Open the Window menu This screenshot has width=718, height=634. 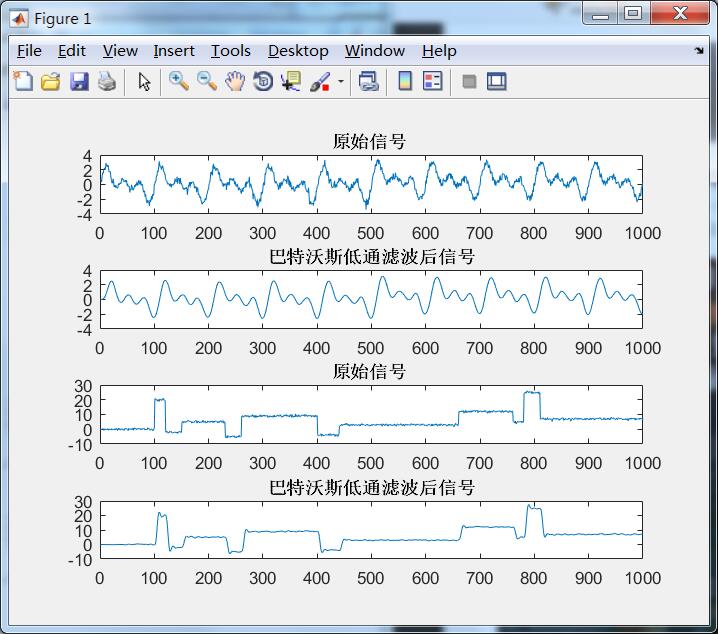click(x=375, y=51)
